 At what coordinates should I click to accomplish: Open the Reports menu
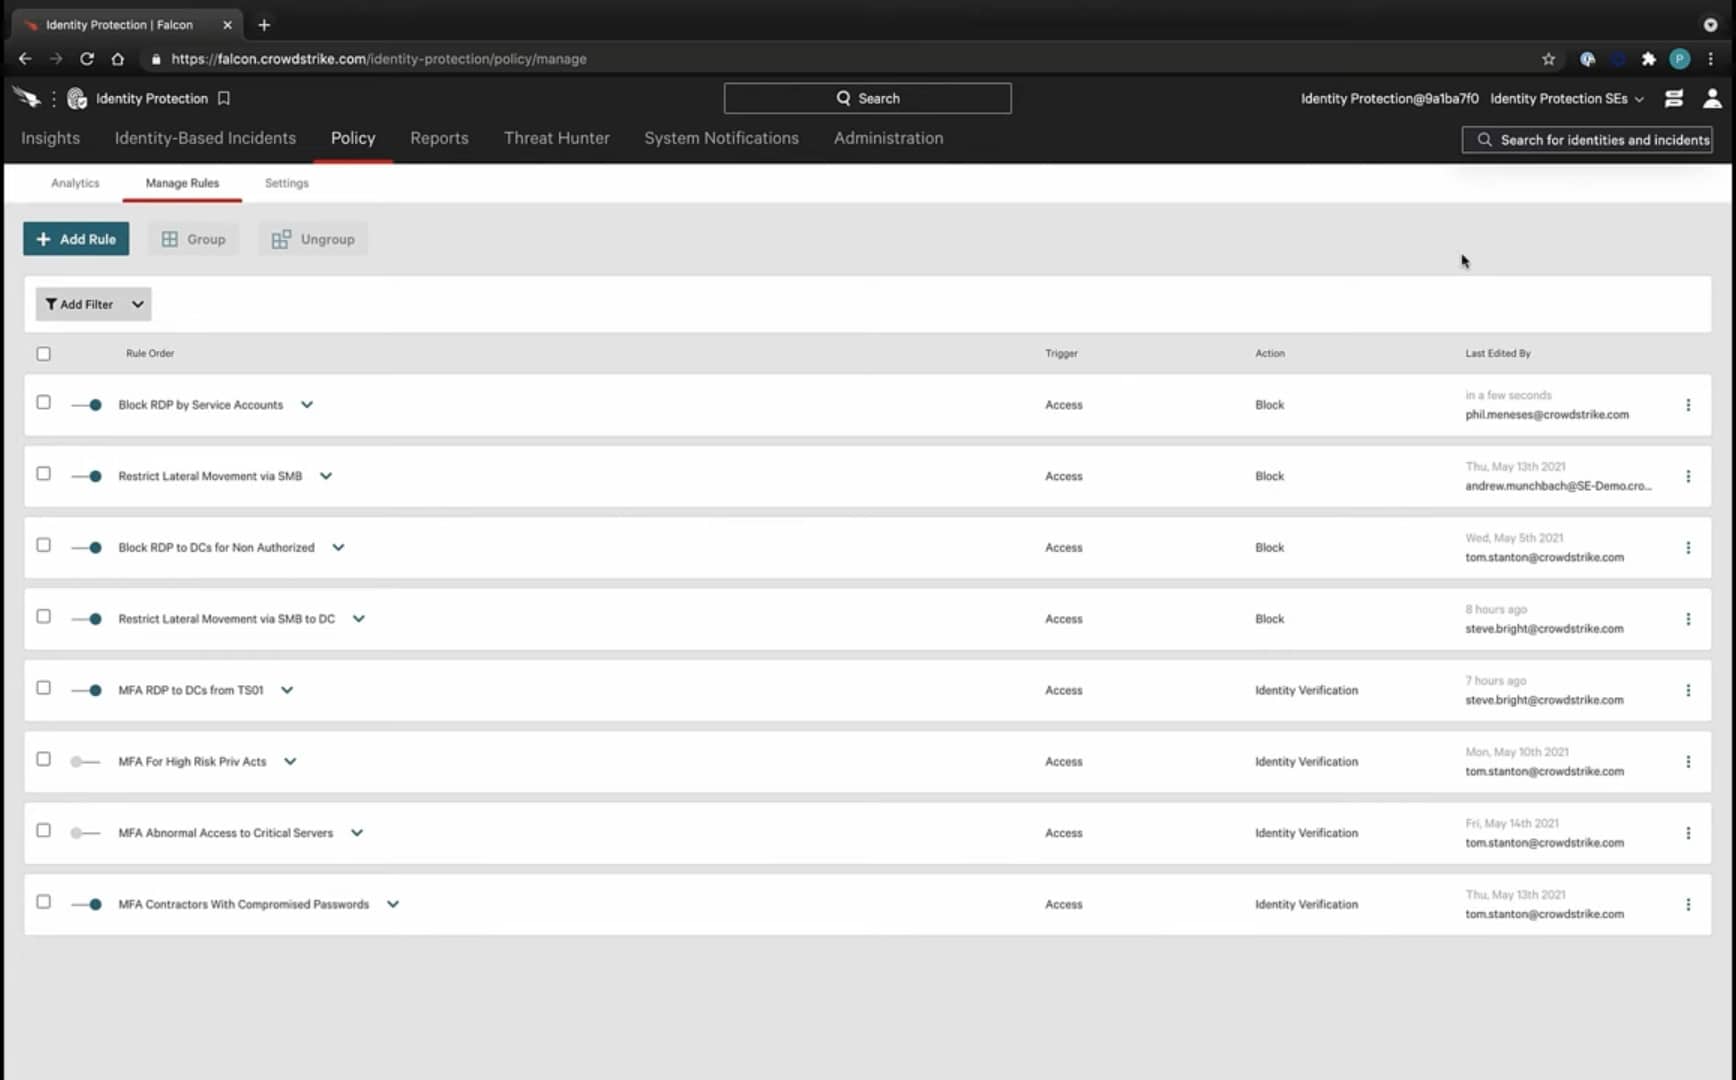pyautogui.click(x=439, y=138)
